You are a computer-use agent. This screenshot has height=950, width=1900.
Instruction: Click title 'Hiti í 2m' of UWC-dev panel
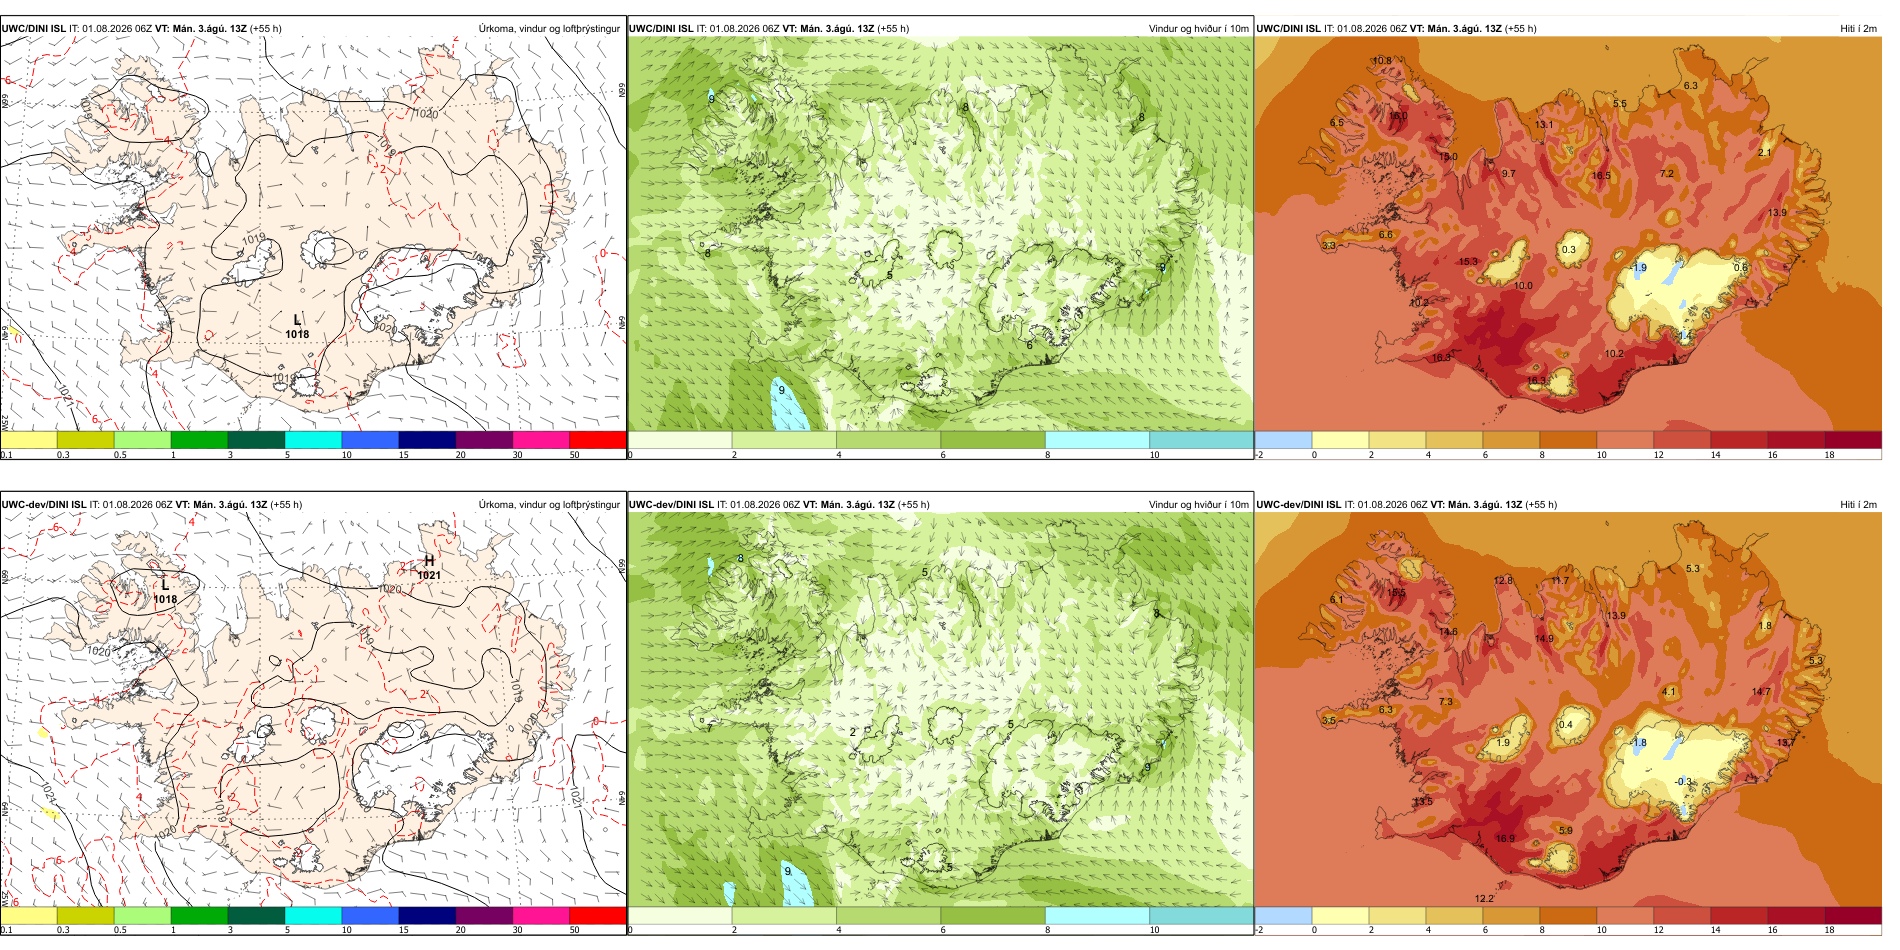[1858, 504]
